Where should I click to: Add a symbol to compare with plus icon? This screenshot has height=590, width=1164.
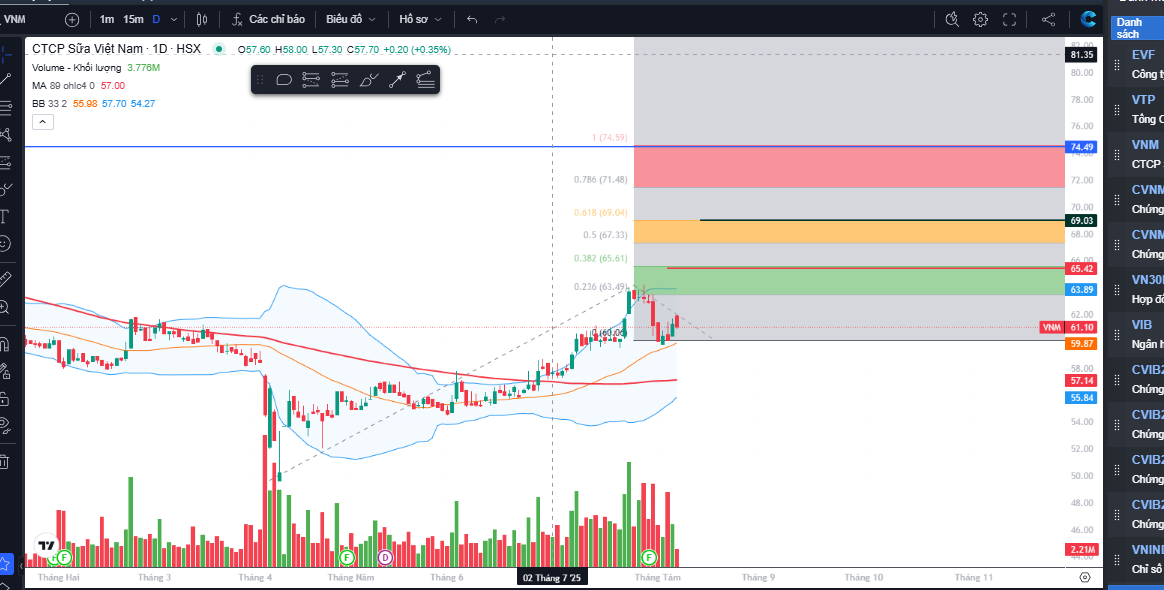pos(72,19)
